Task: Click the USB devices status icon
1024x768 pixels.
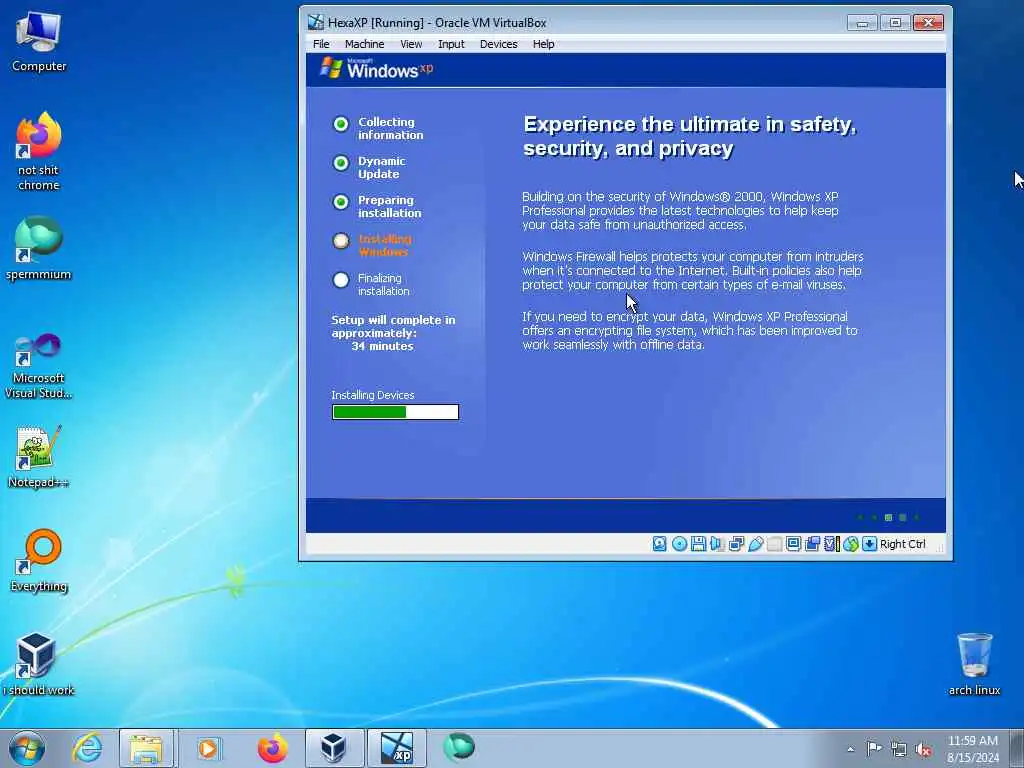Action: coord(755,544)
